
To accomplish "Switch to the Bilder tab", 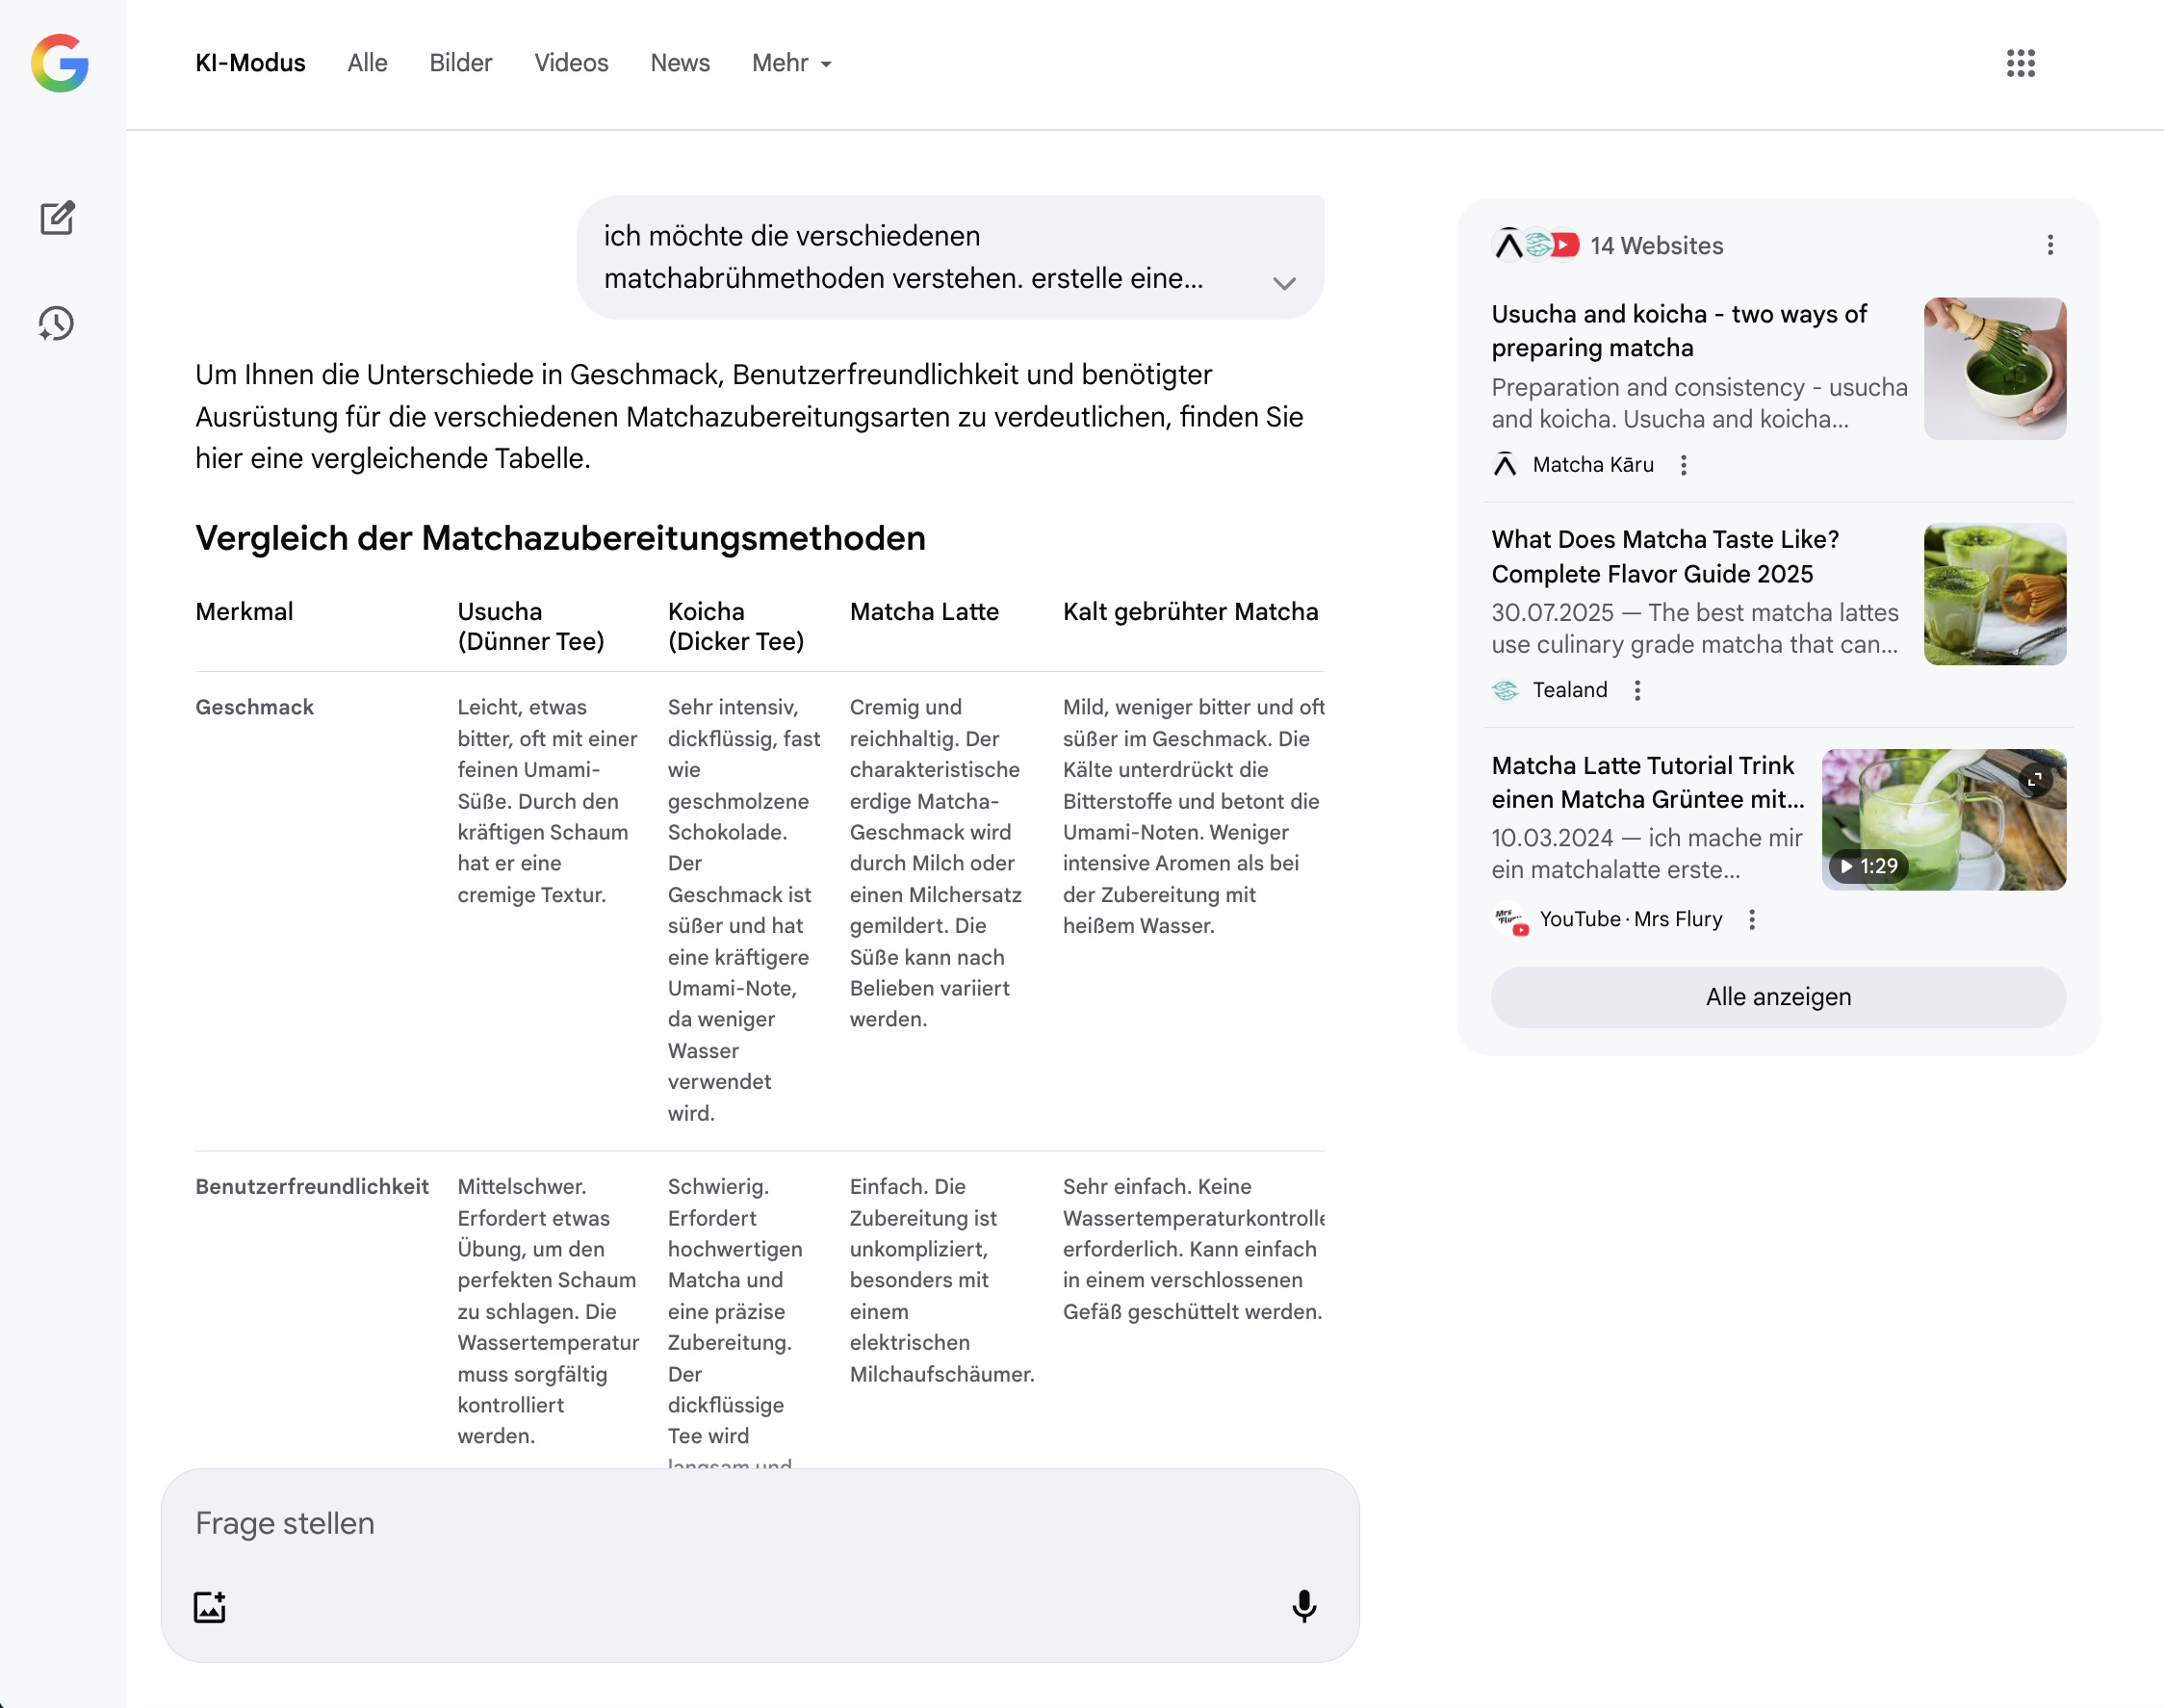I will (461, 63).
